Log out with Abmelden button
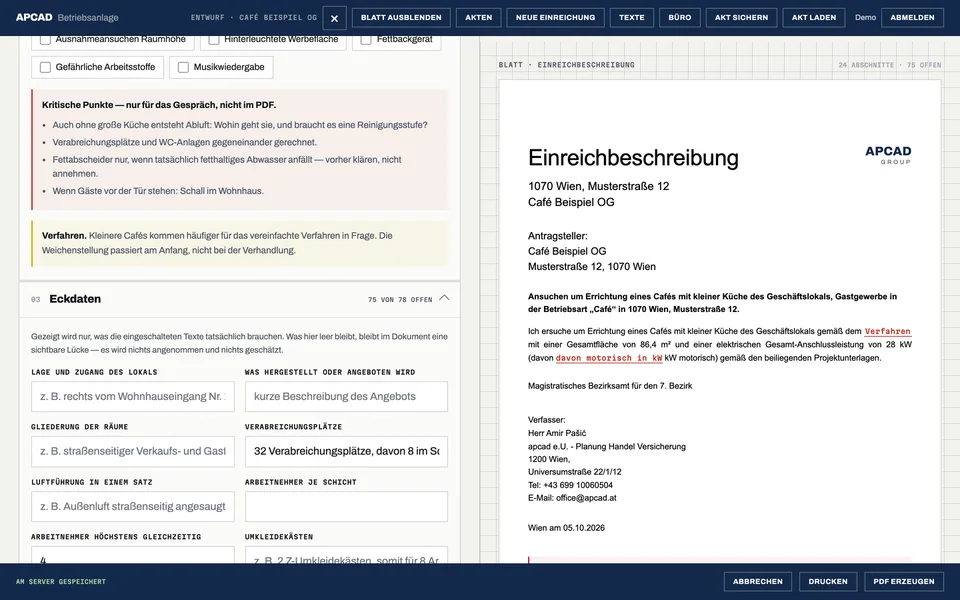The height and width of the screenshot is (600, 960). tap(912, 18)
